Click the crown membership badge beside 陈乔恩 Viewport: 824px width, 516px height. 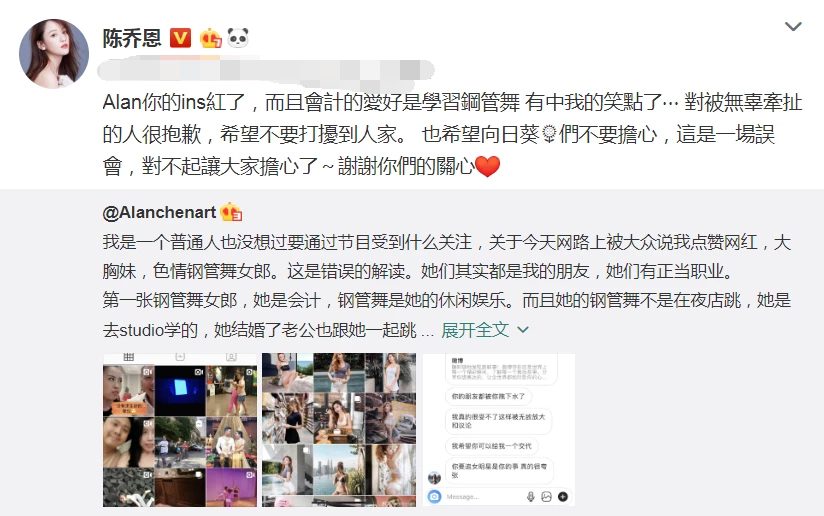(x=210, y=38)
